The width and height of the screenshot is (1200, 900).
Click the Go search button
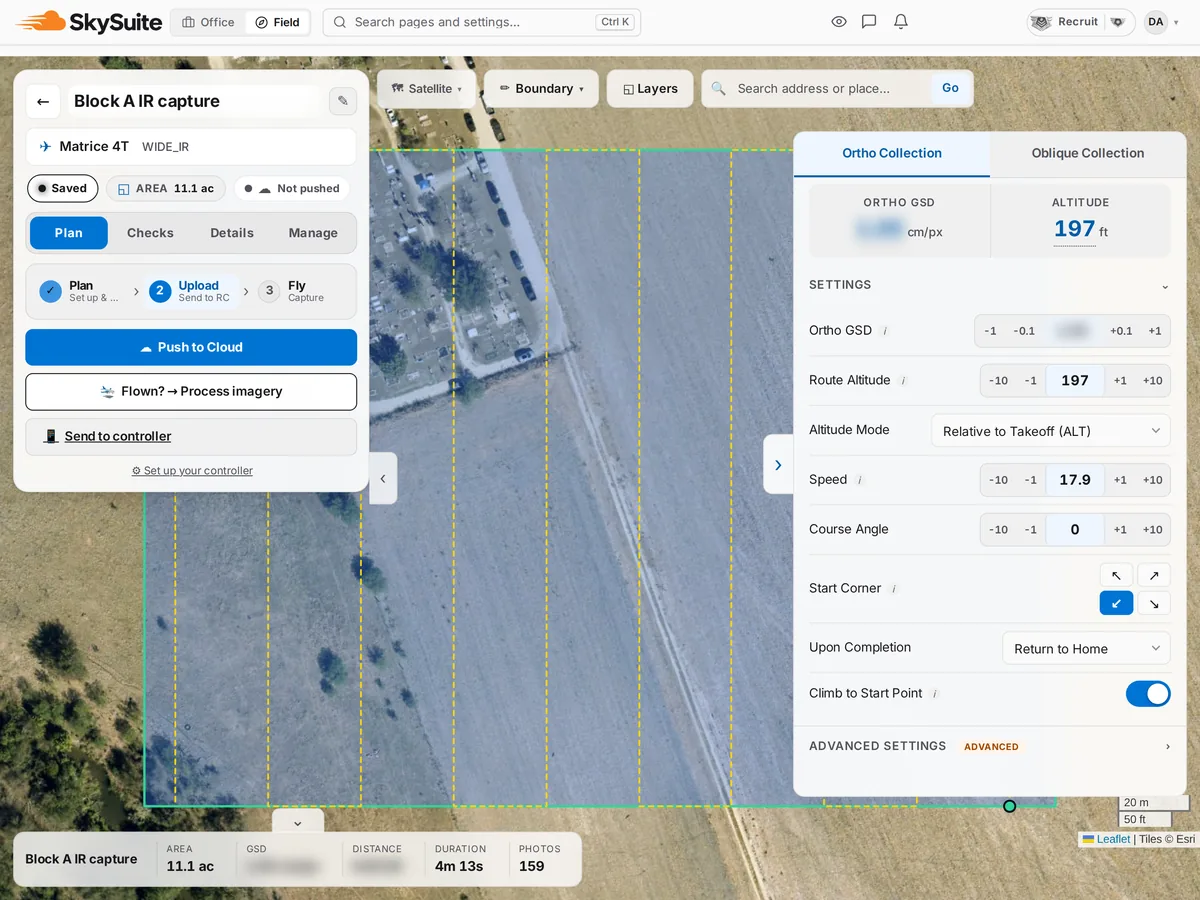[x=950, y=88]
